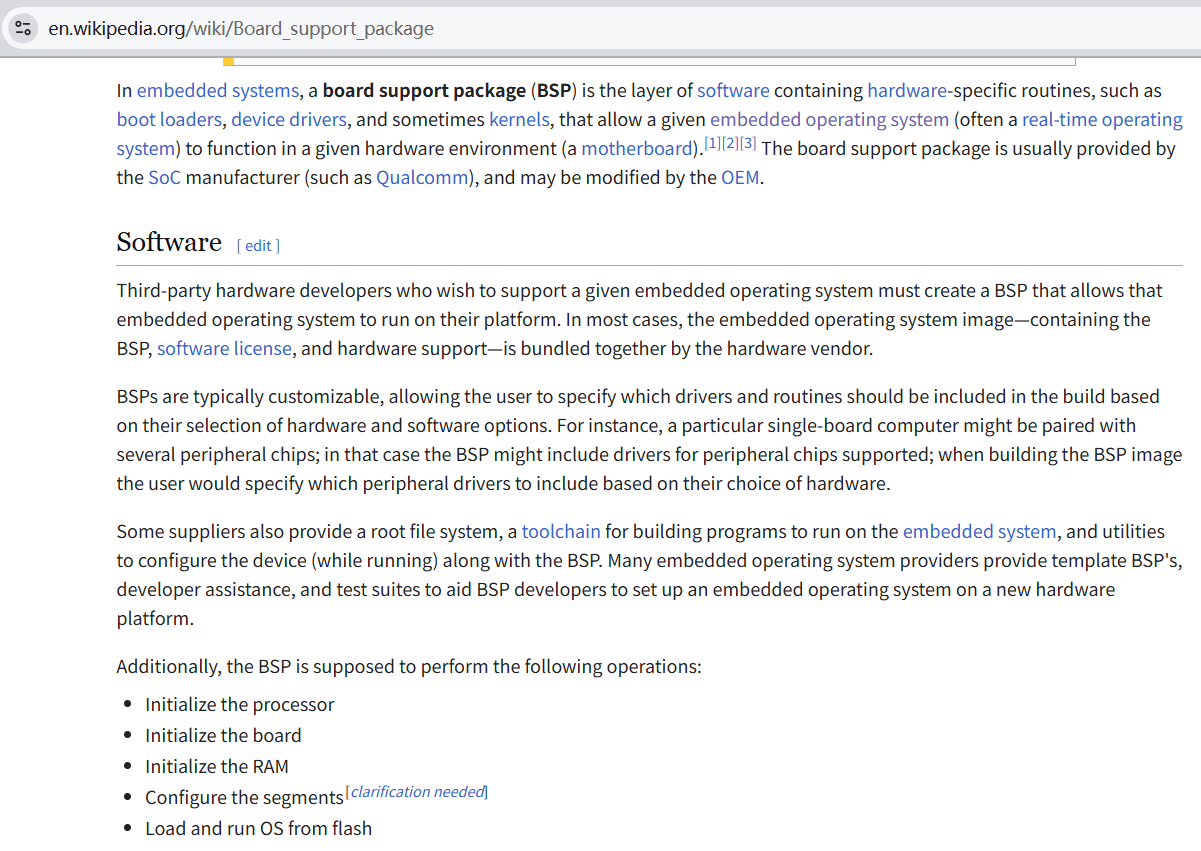Viewport: 1201px width, 851px height.
Task: Open the SoC link
Action: (x=165, y=178)
